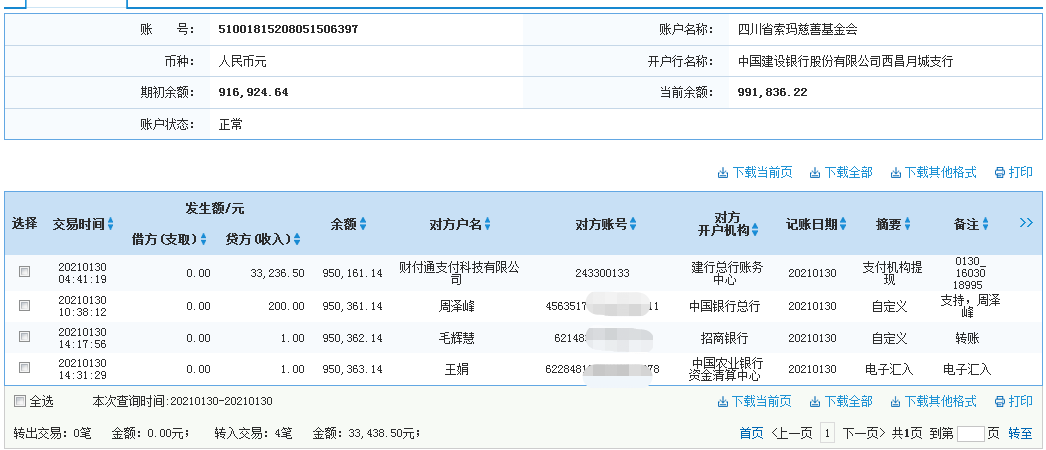This screenshot has height=450, width=1046.
Task: Enable the 全选 select-all checkbox
Action: pos(19,402)
